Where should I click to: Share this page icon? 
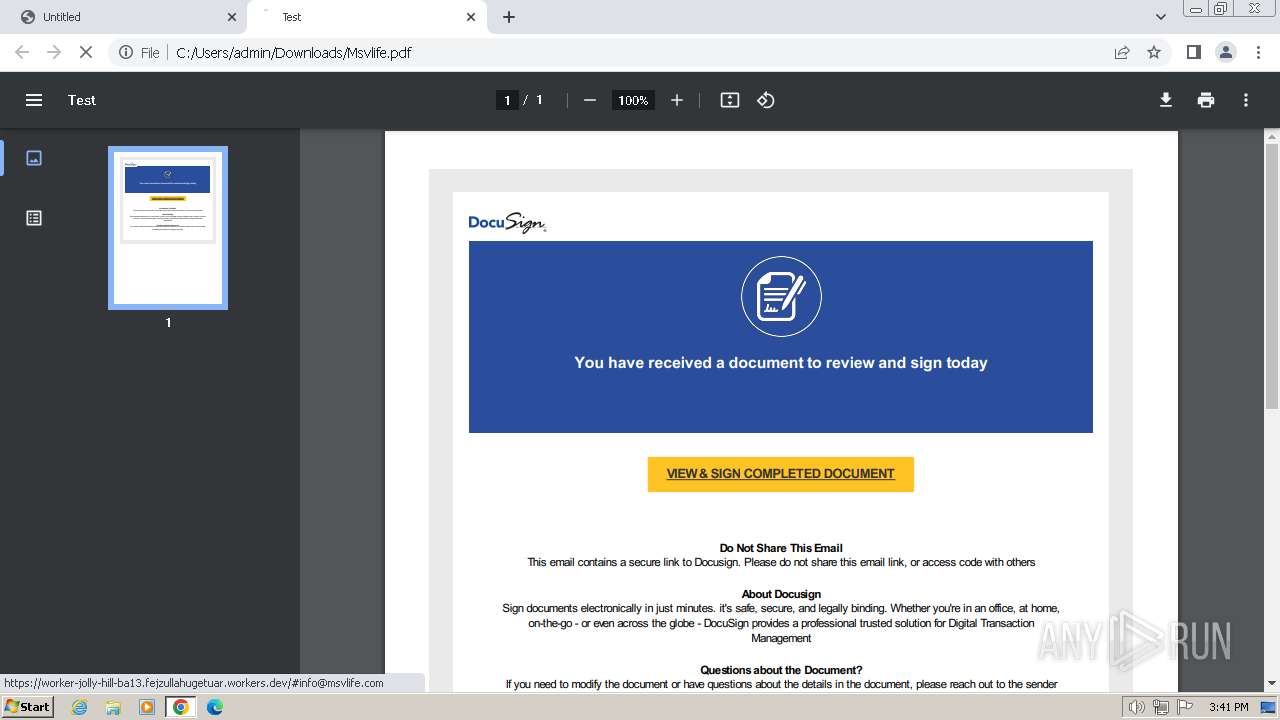(1122, 52)
